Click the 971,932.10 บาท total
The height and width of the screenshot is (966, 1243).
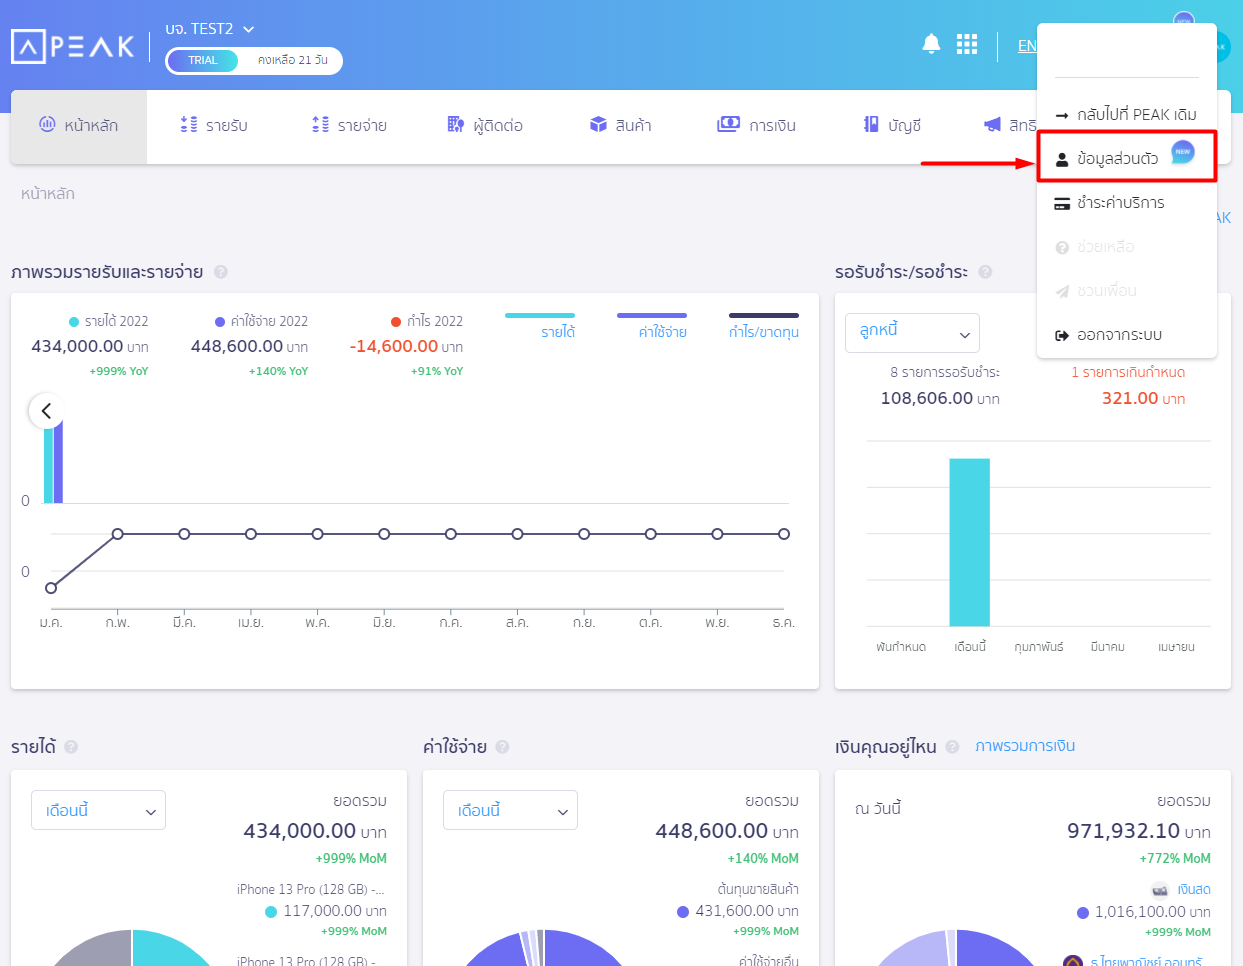coord(1139,831)
